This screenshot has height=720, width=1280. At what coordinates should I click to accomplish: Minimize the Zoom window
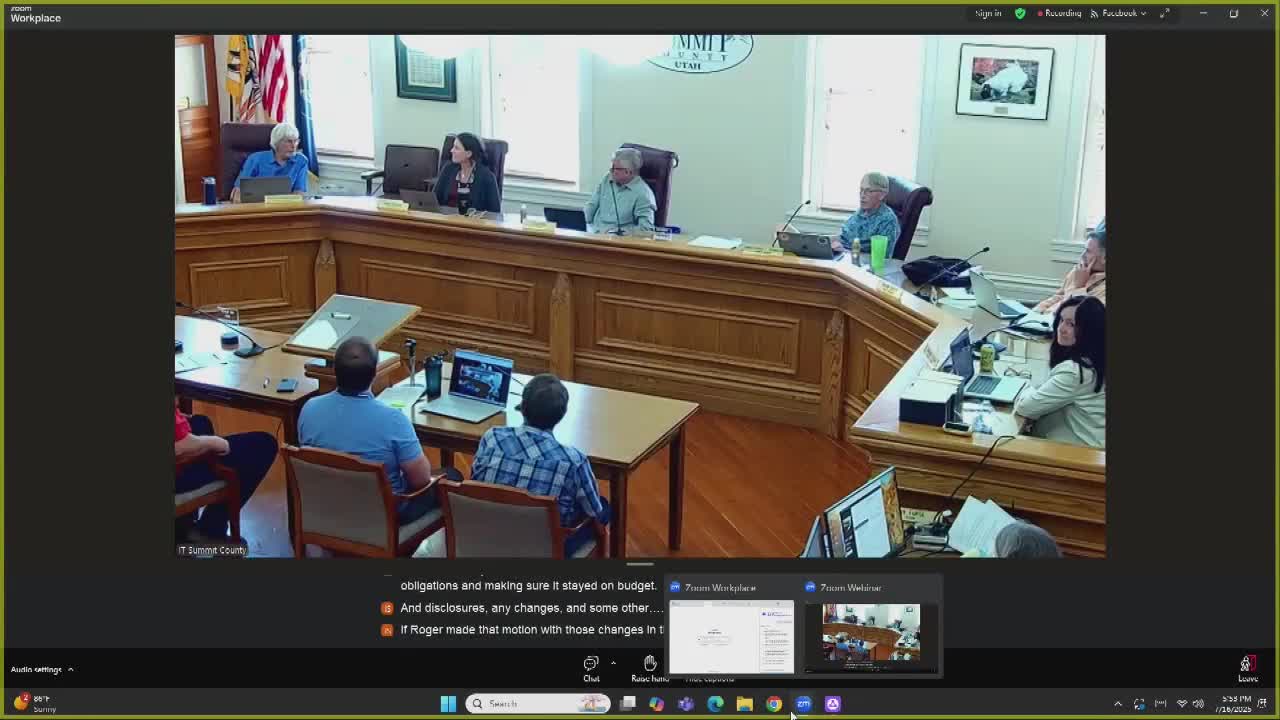coord(1203,13)
